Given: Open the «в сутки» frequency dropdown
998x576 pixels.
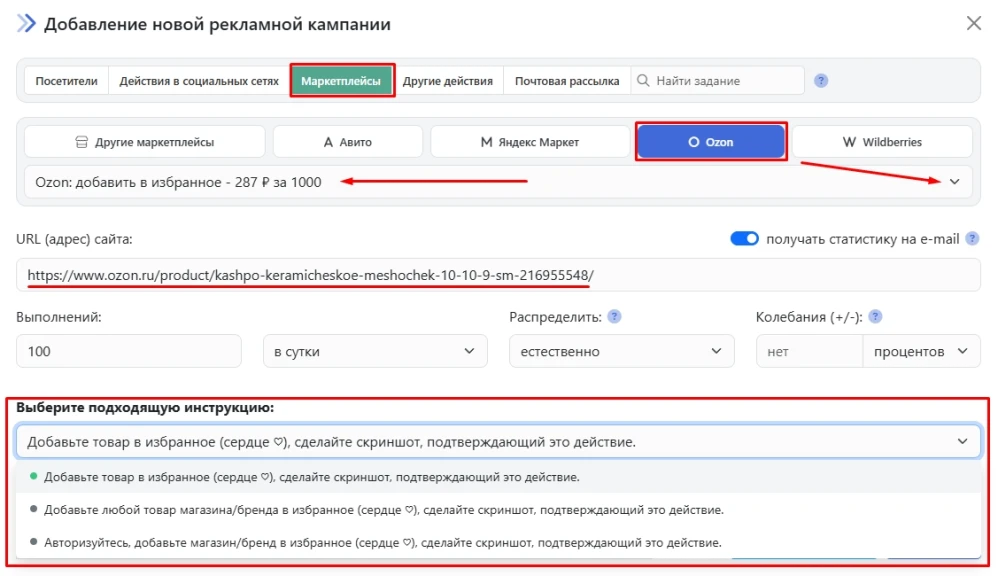Looking at the screenshot, I should click(375, 351).
